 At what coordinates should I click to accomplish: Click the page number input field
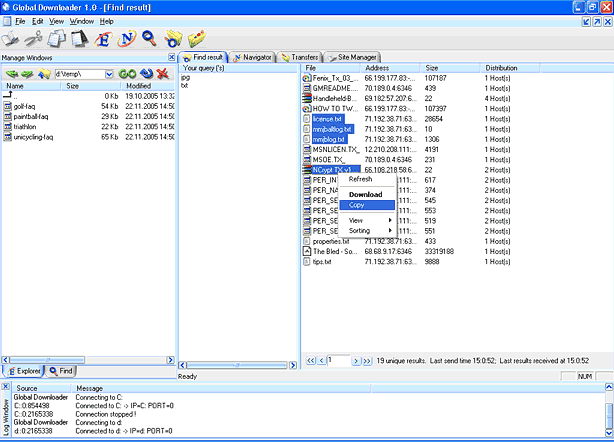click(x=338, y=360)
